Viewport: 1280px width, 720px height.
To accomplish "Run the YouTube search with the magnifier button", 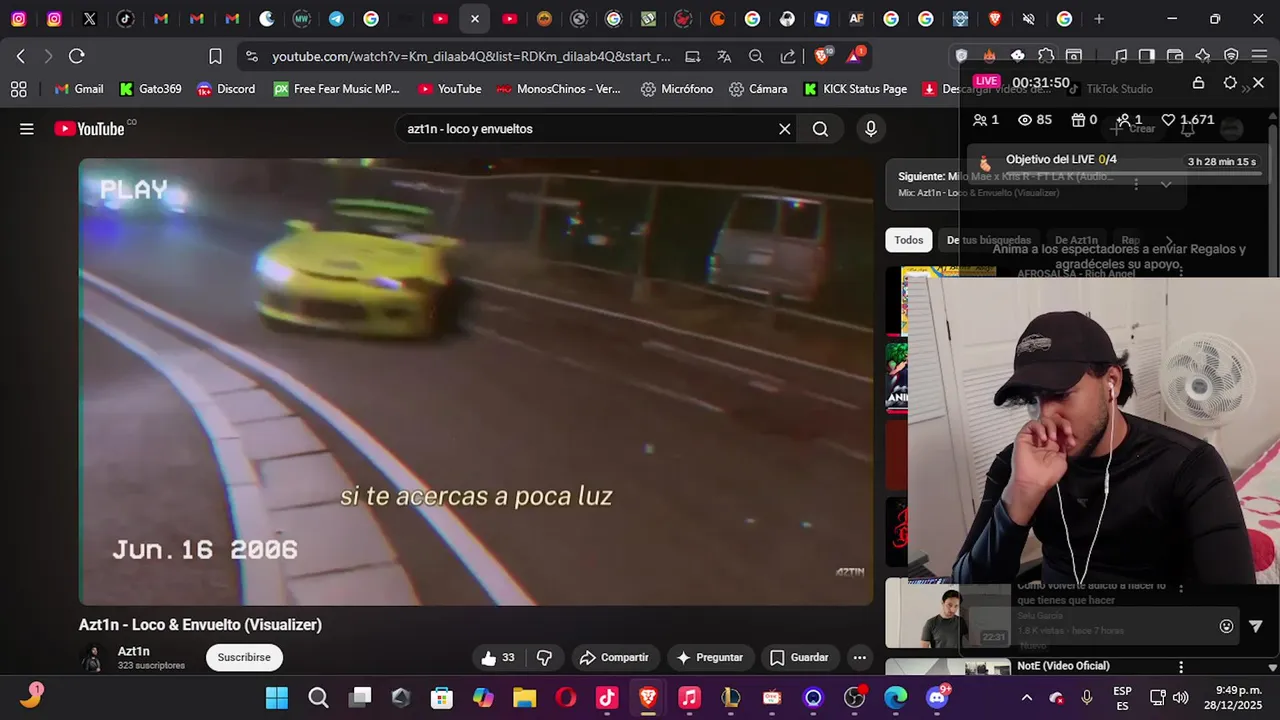I will click(x=820, y=129).
